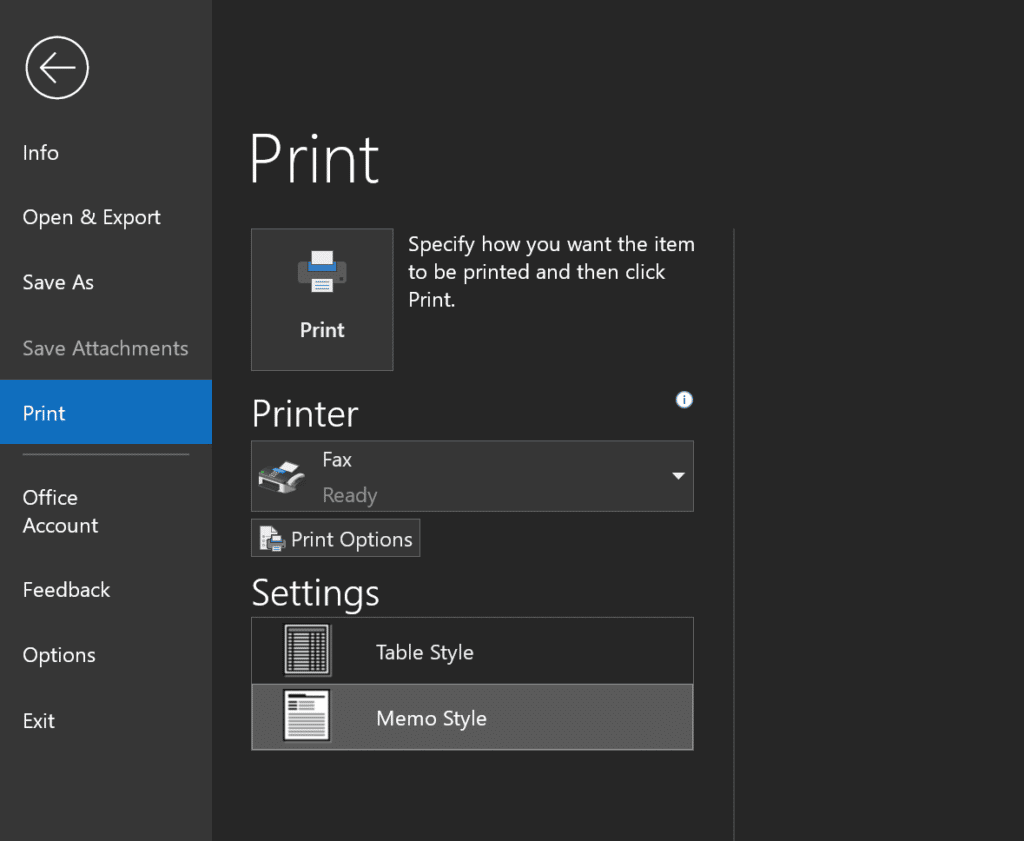Select Memo Style print setting
This screenshot has height=841, width=1024.
pos(472,717)
